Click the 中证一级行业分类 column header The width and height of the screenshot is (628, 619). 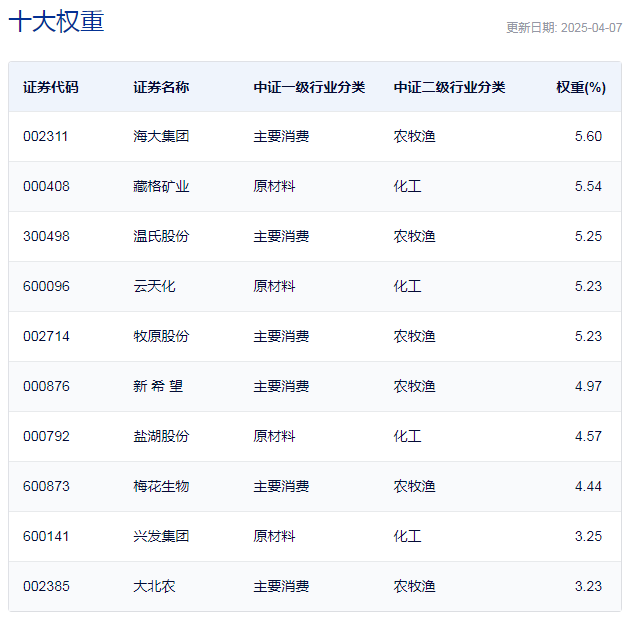click(309, 87)
